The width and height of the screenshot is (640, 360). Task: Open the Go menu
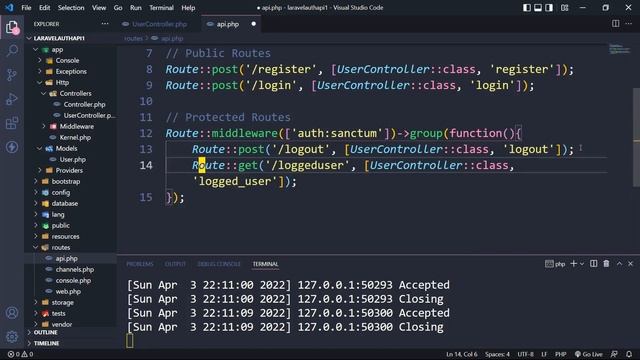tap(118, 8)
